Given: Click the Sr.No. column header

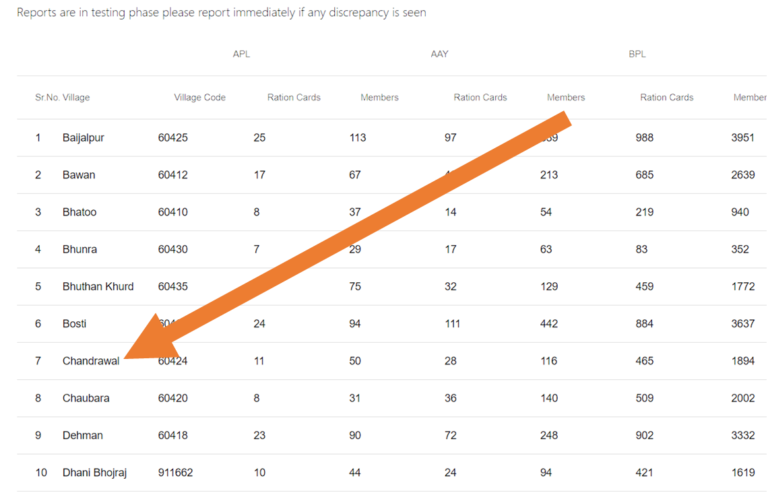Looking at the screenshot, I should (x=48, y=97).
